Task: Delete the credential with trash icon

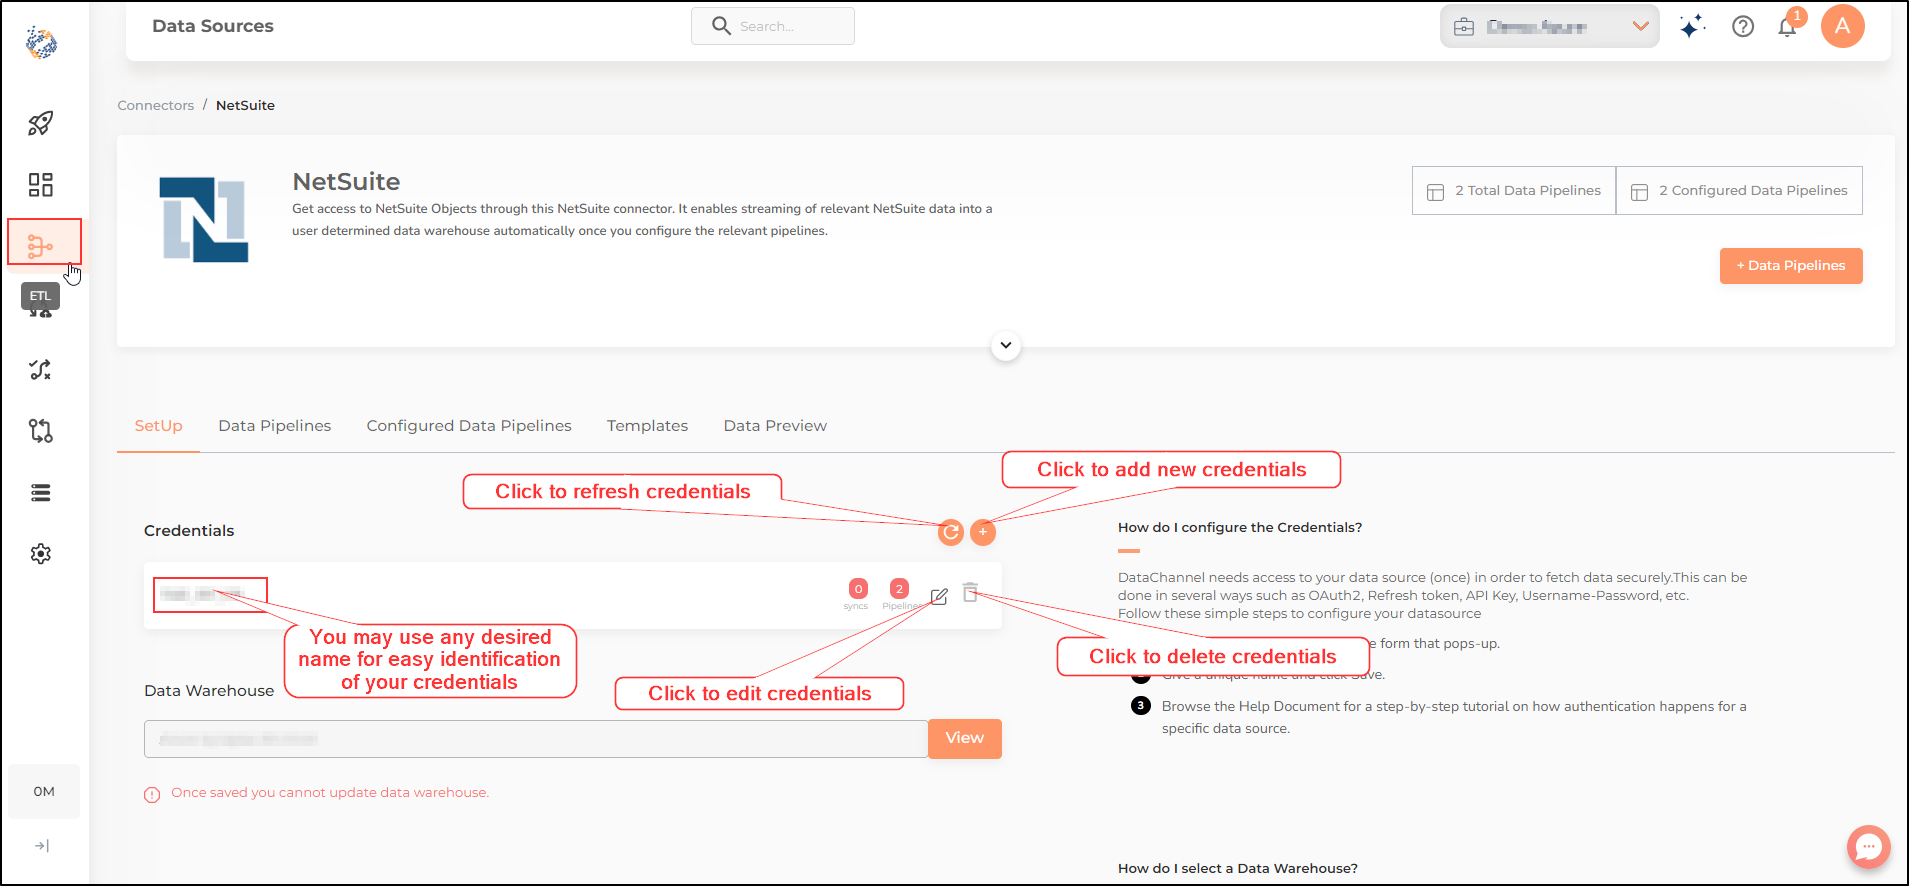Action: [970, 592]
